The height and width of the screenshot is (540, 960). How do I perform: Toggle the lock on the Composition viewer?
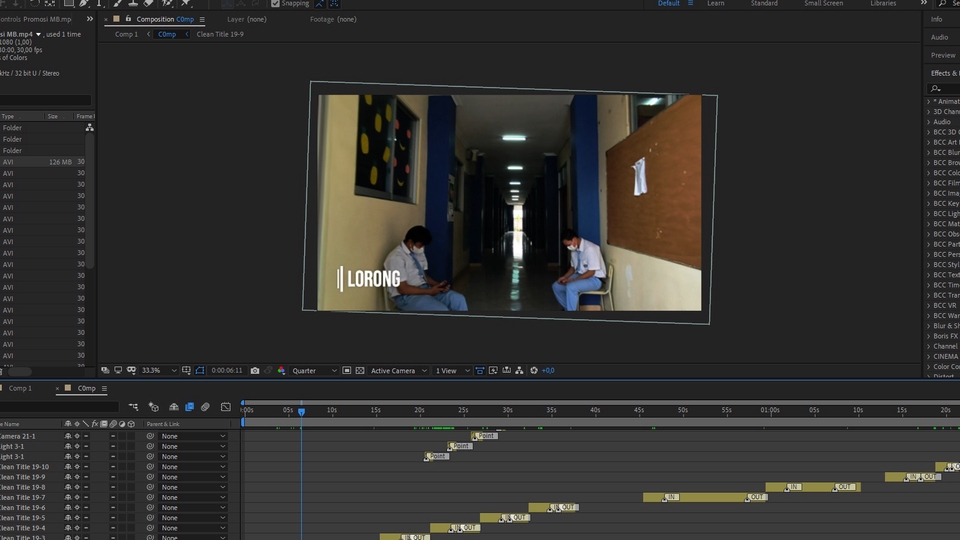click(x=128, y=19)
